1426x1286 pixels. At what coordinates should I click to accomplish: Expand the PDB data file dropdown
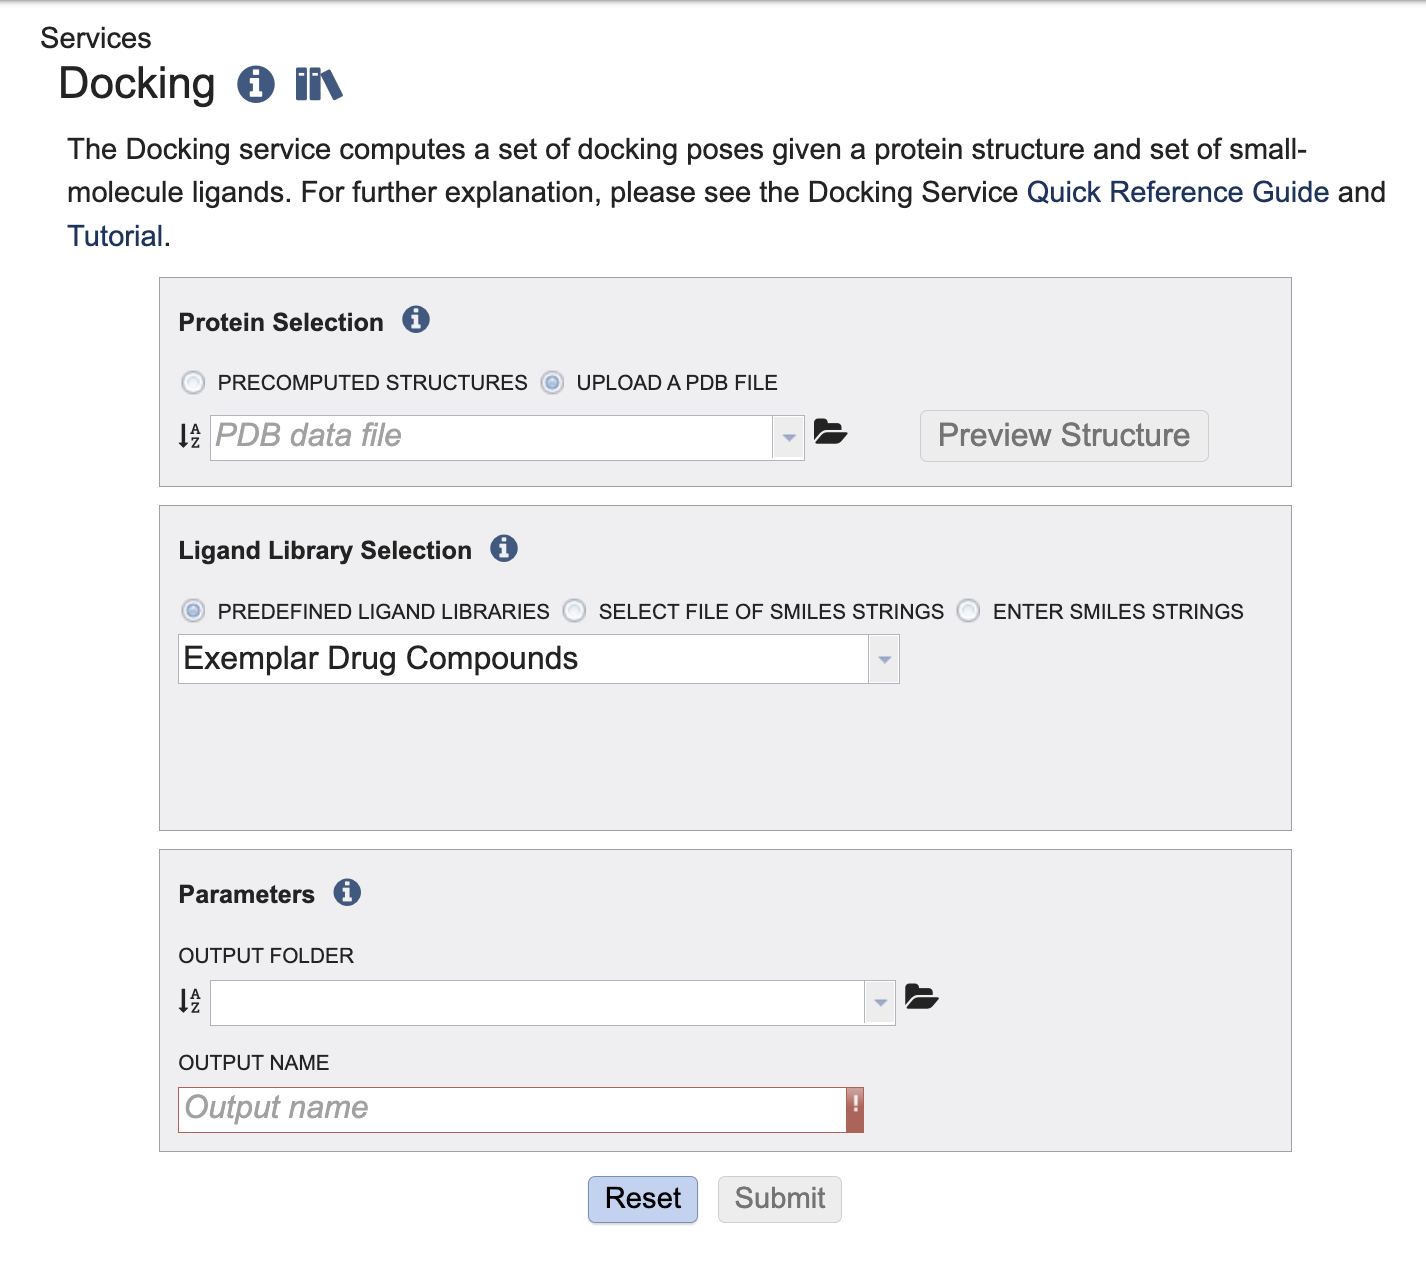coord(789,438)
